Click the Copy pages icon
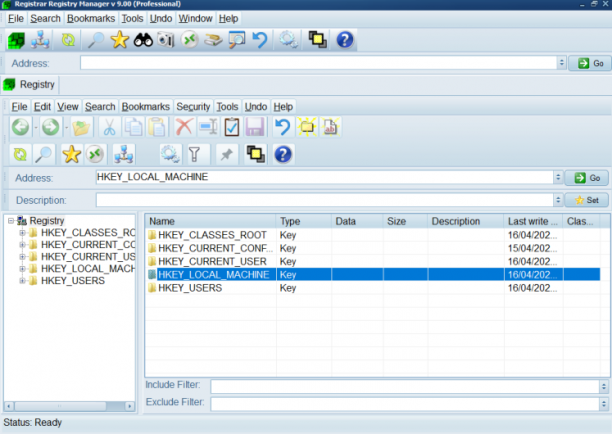Image resolution: width=612 pixels, height=434 pixels. click(x=133, y=127)
